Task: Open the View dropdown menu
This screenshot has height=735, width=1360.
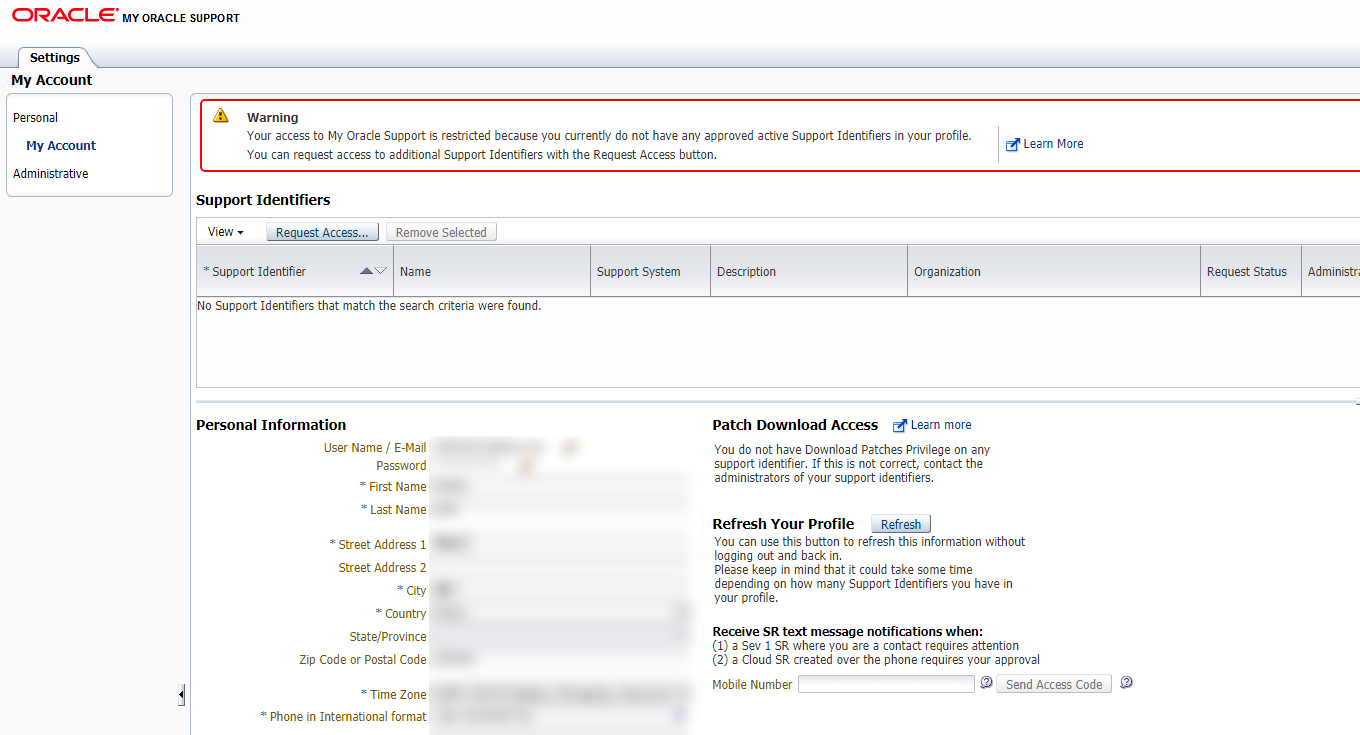Action: click(x=226, y=232)
